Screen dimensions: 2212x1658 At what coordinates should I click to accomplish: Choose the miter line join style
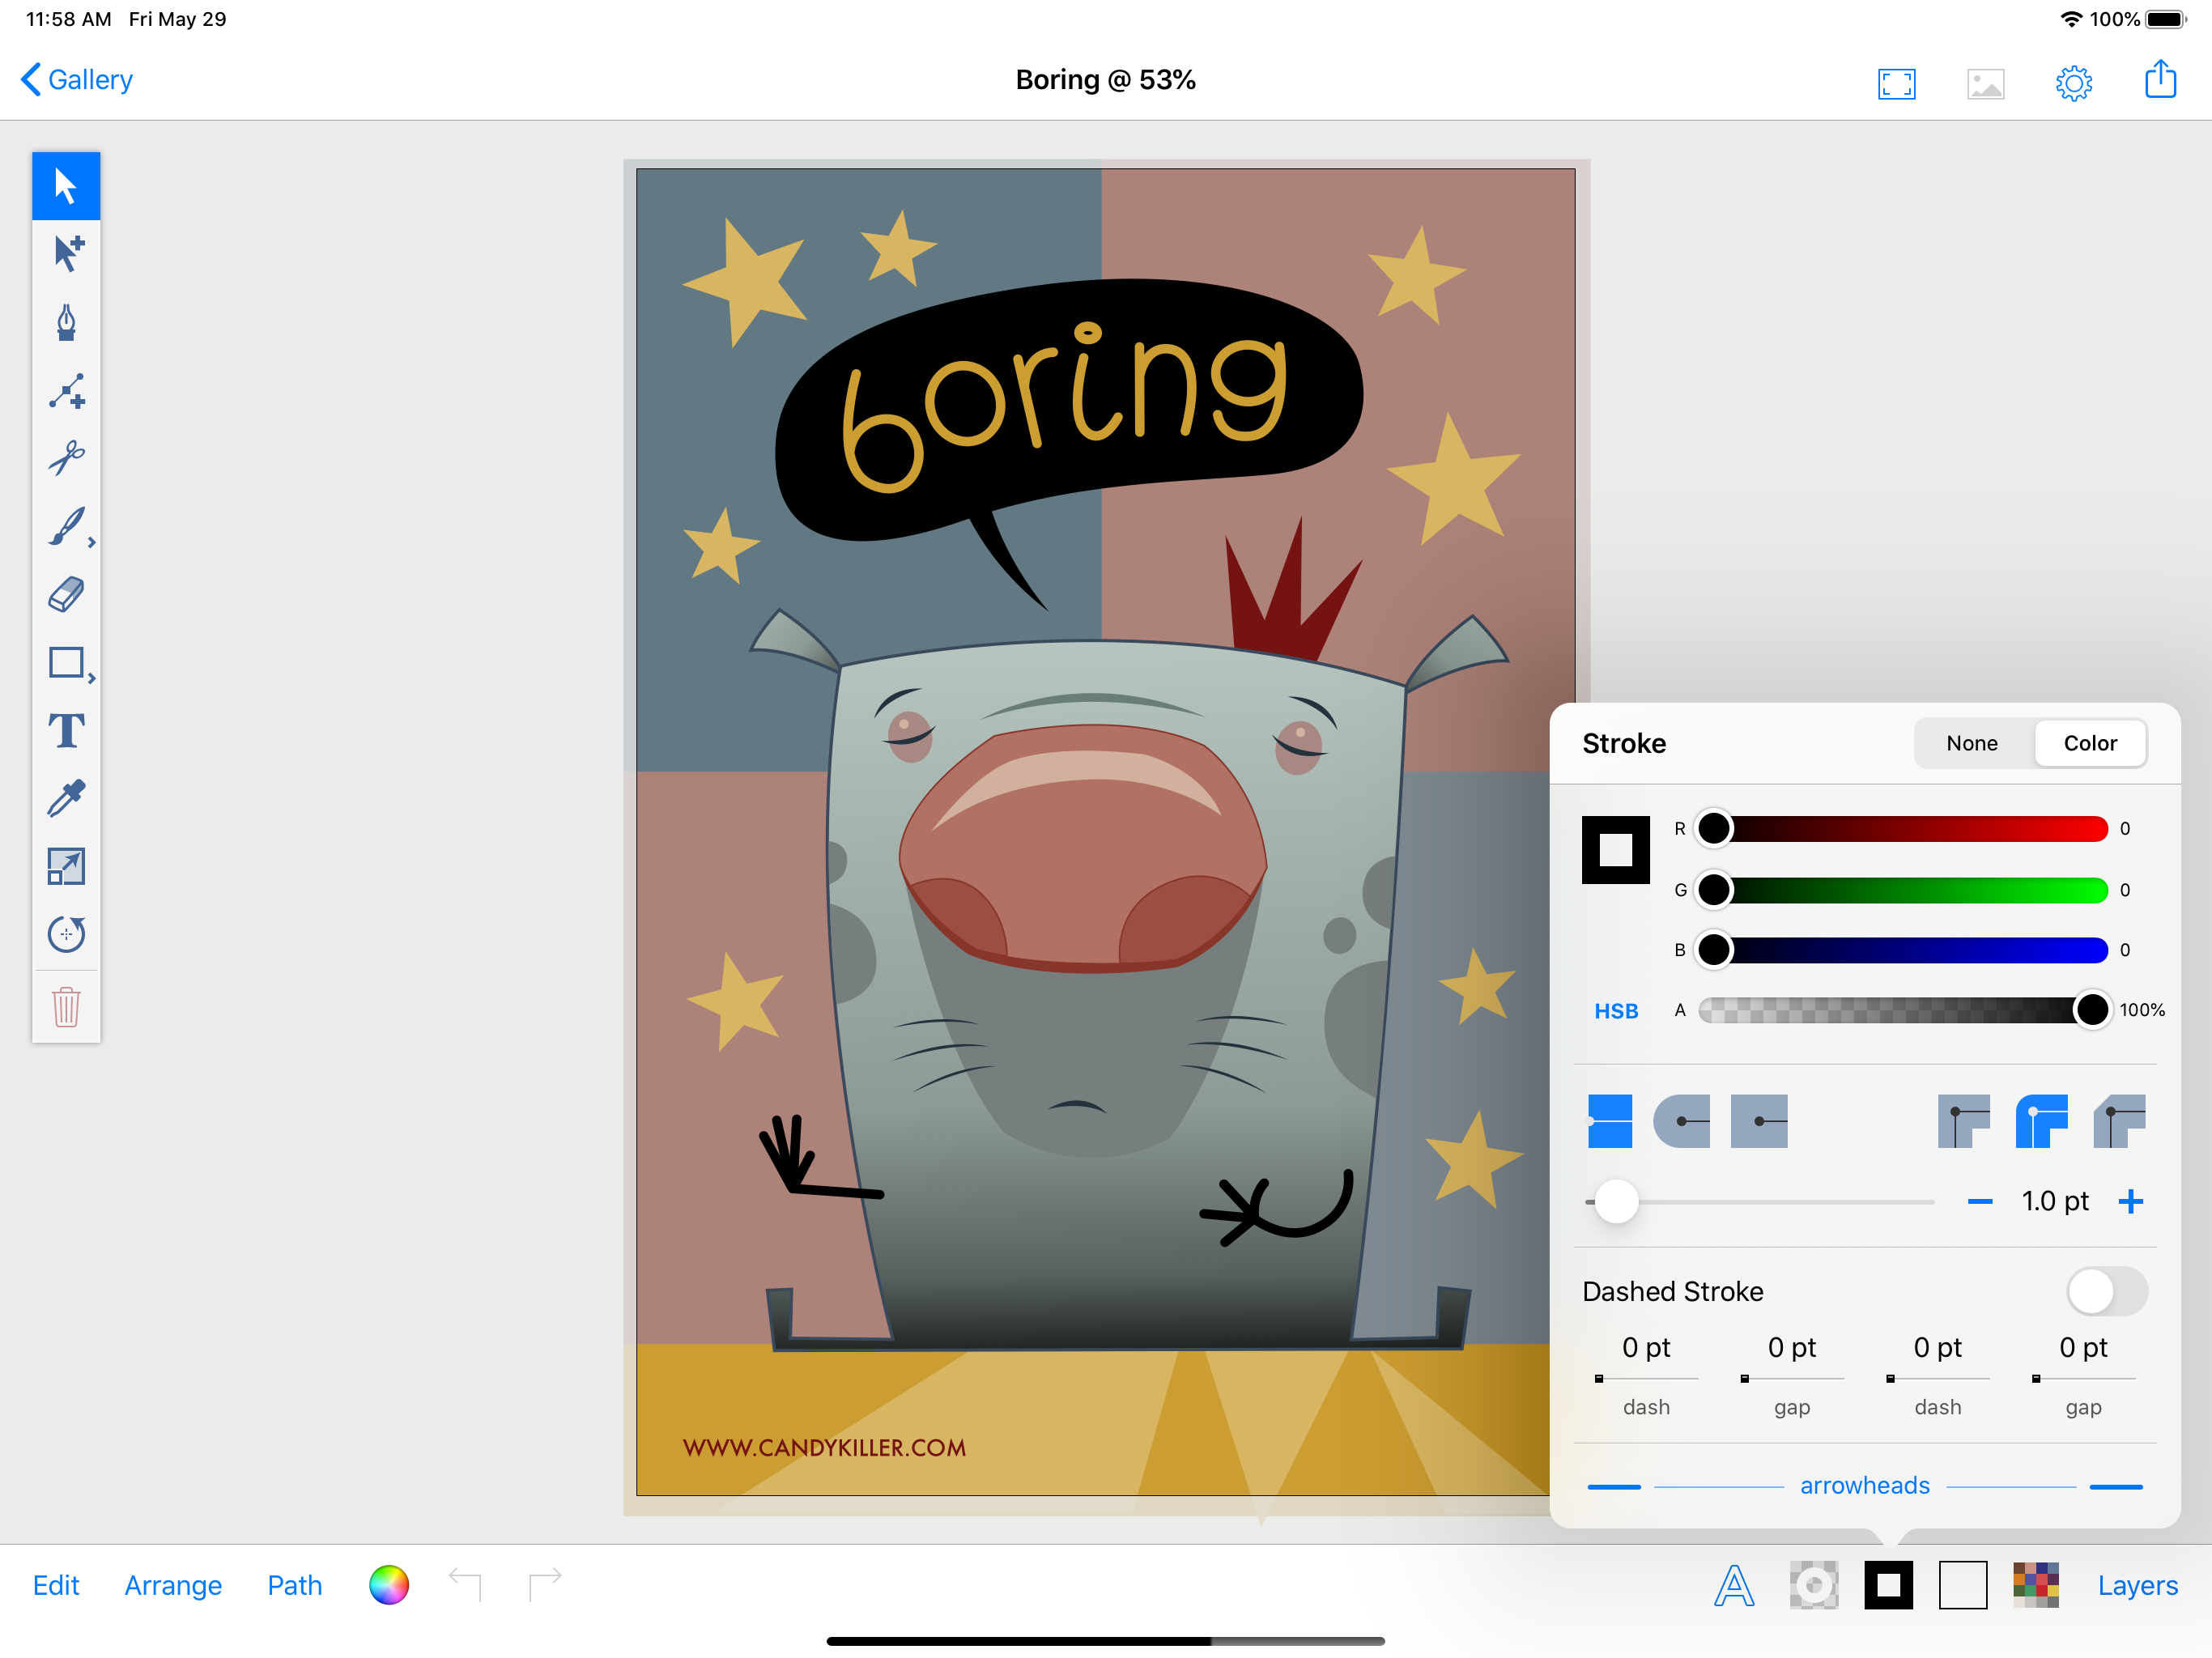(x=1964, y=1121)
